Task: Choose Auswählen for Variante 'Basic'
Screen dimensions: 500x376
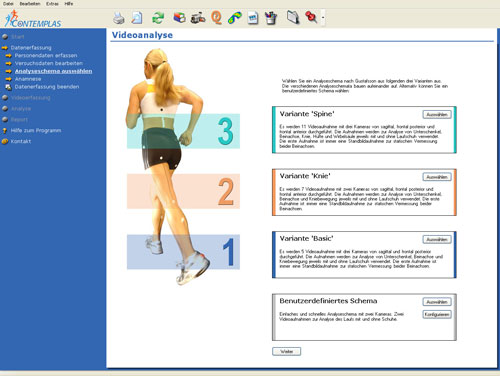Action: [x=437, y=239]
